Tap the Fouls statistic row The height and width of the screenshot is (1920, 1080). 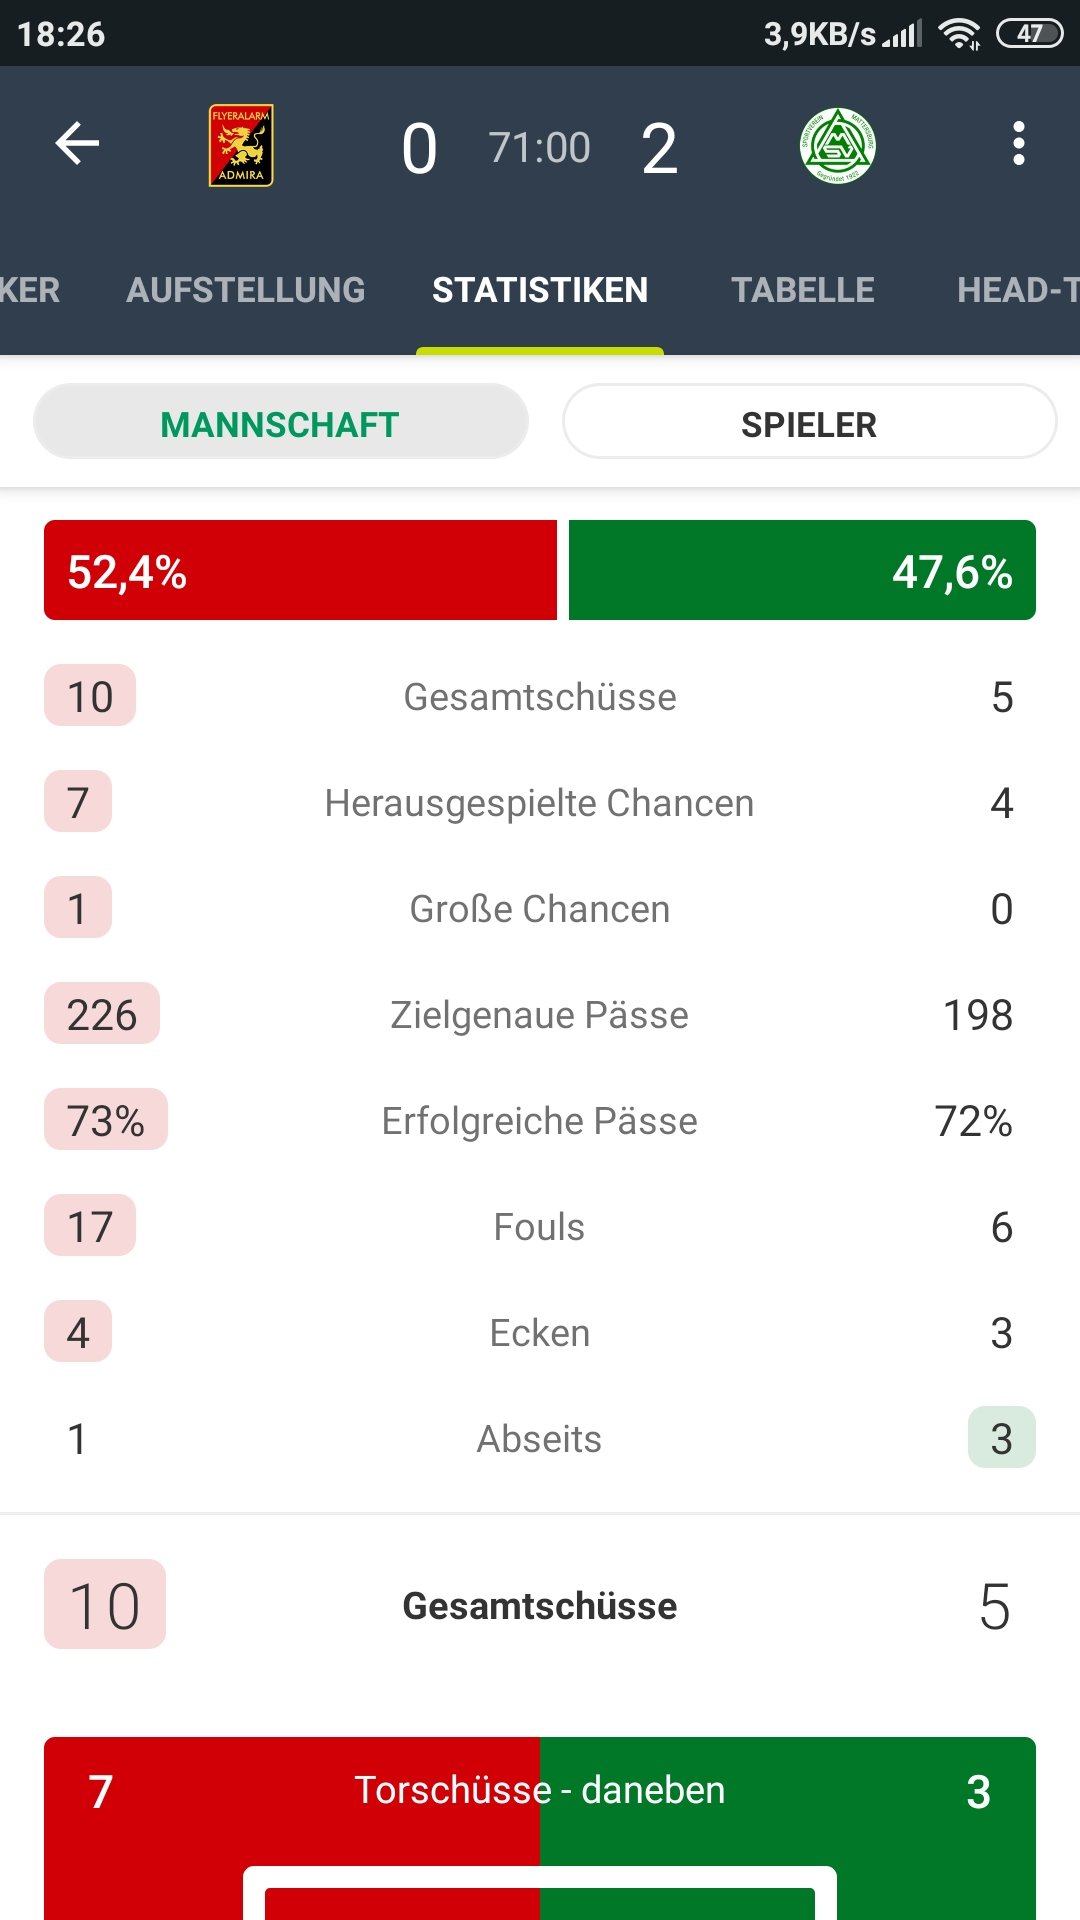[540, 1226]
